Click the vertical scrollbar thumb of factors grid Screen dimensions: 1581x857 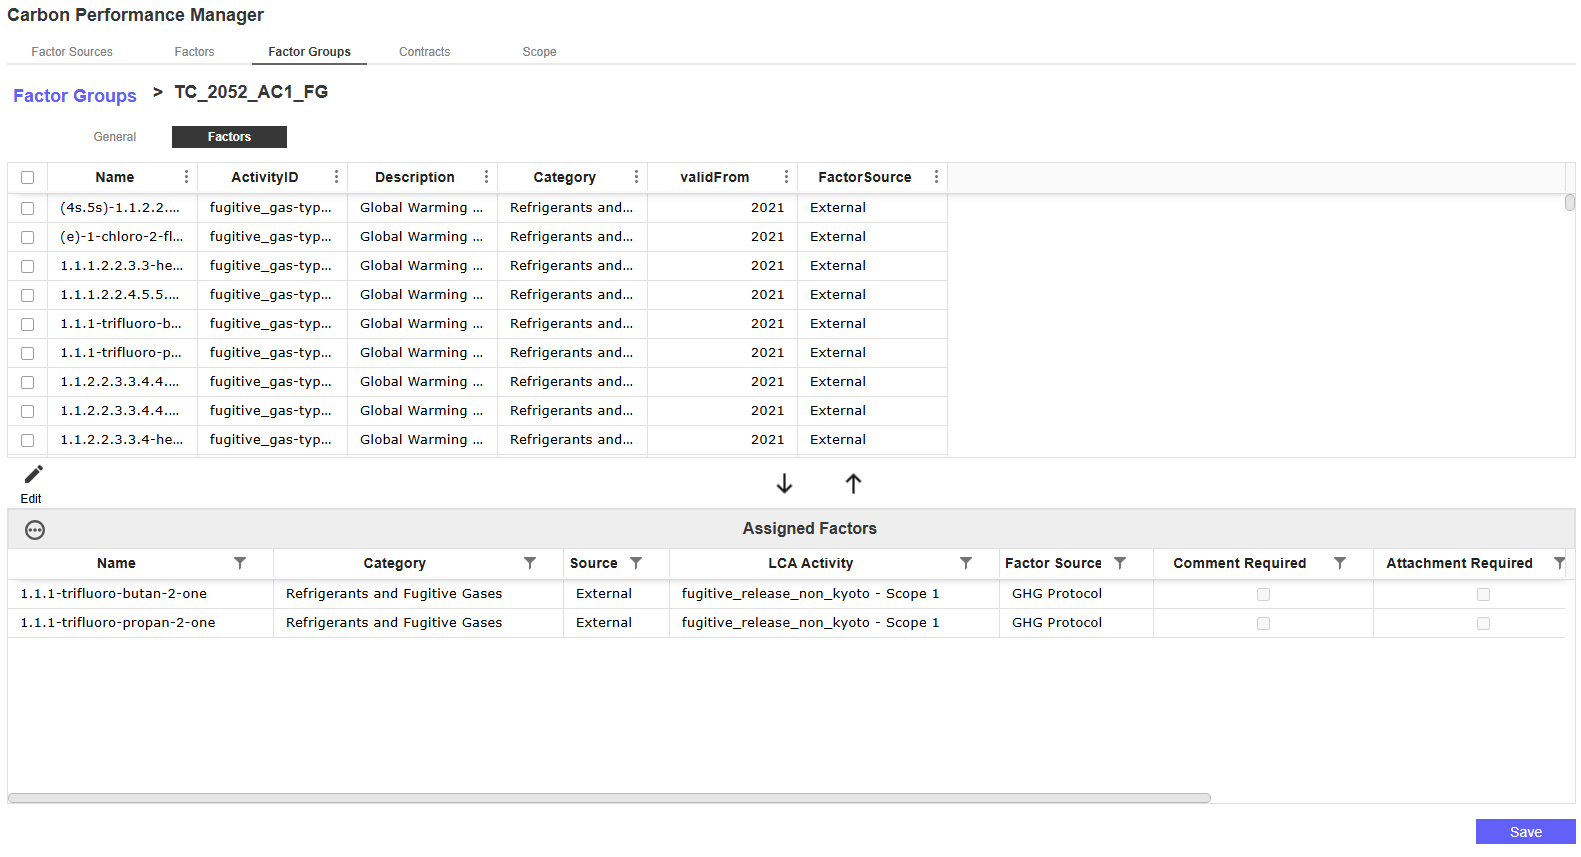pyautogui.click(x=1570, y=202)
